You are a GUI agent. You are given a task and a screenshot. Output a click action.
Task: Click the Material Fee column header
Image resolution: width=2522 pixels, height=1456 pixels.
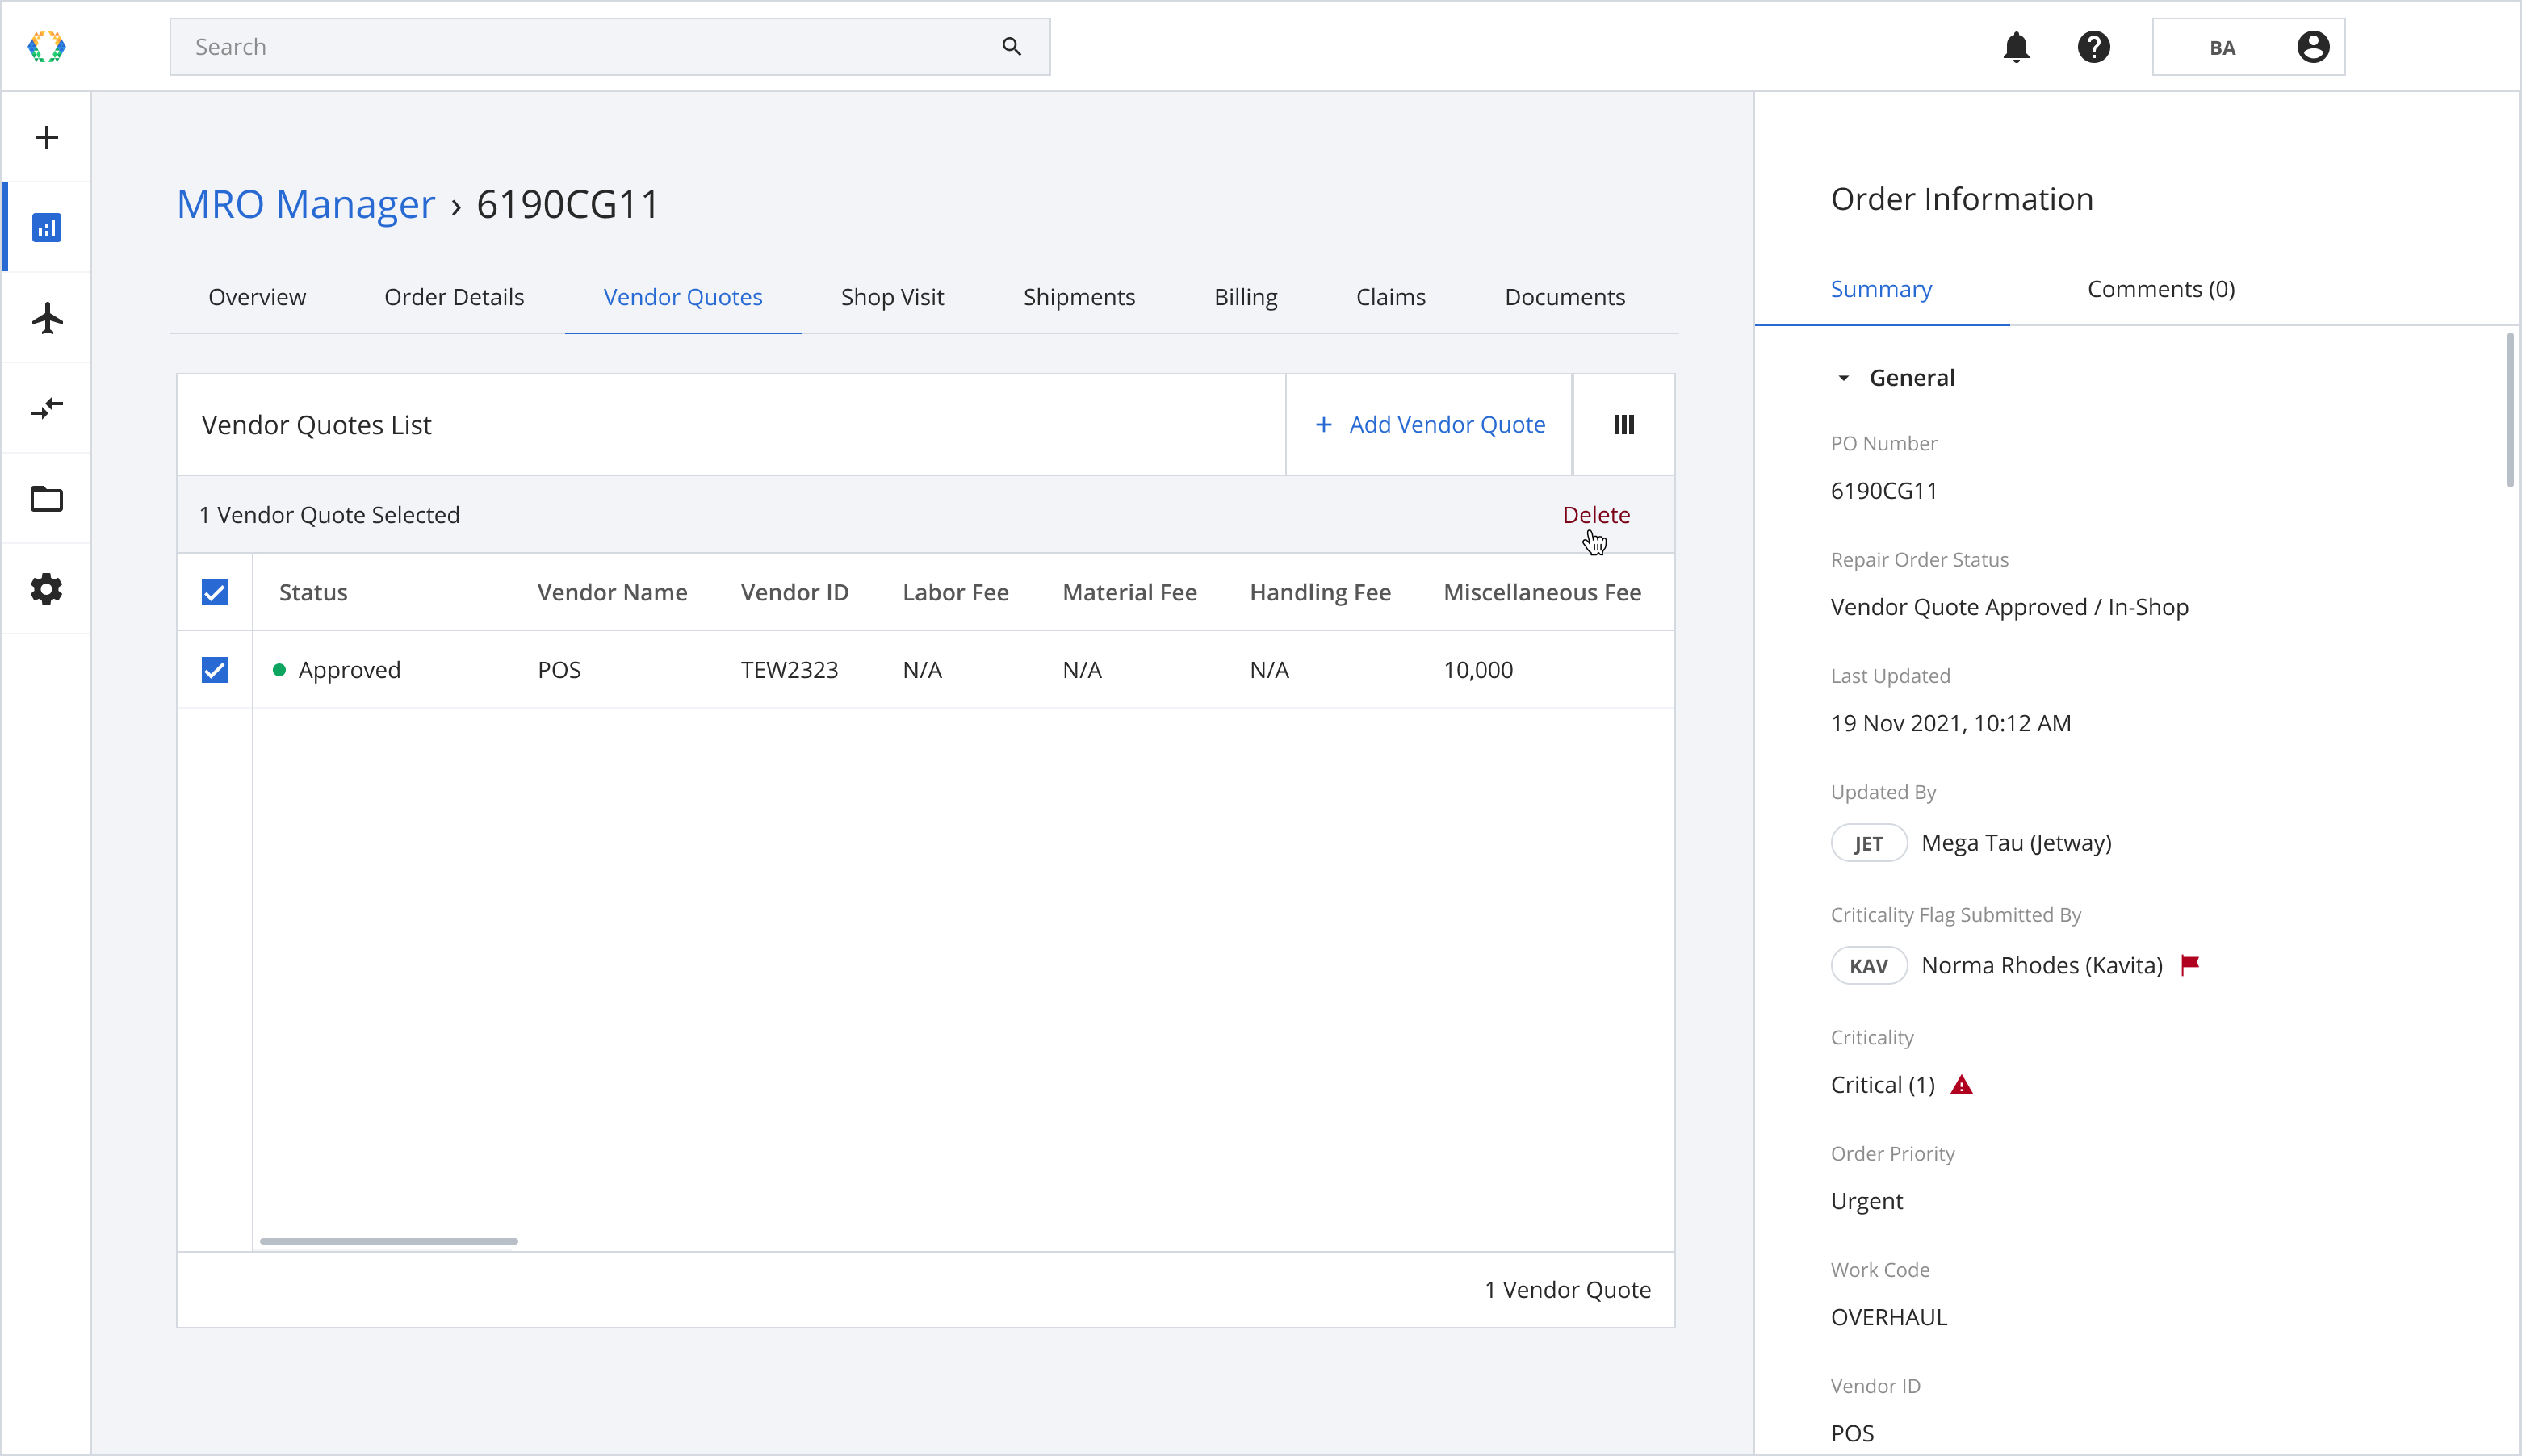click(x=1129, y=593)
